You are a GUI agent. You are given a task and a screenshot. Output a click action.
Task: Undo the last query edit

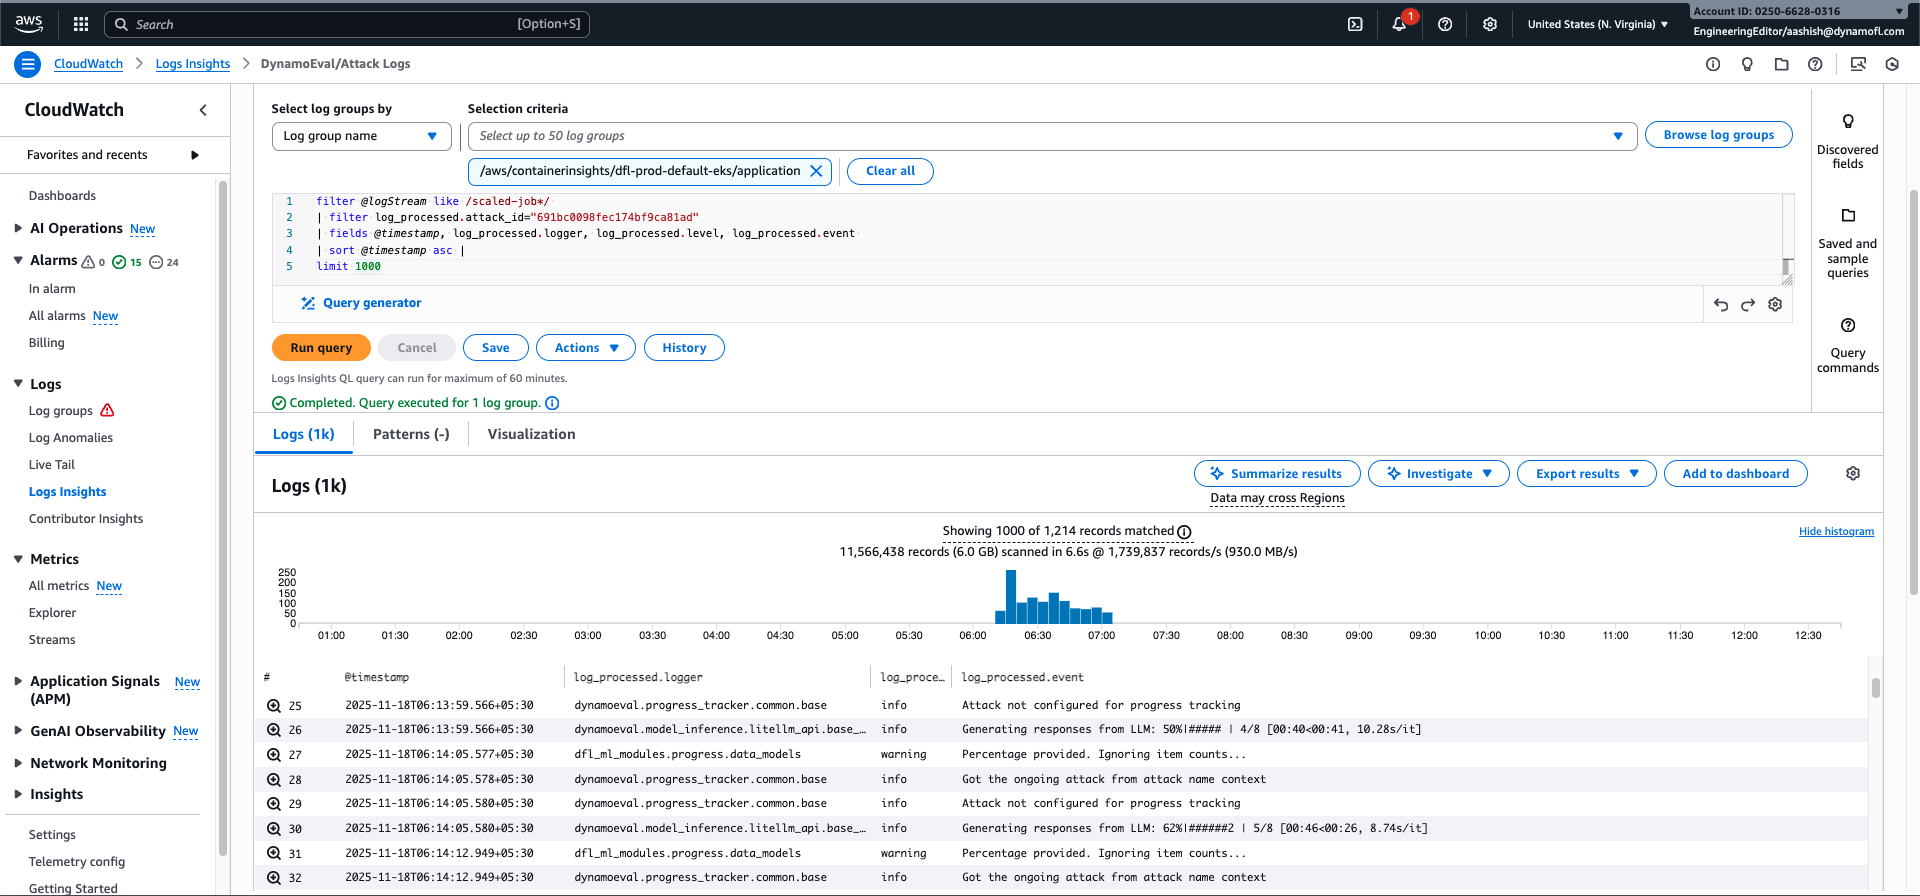[x=1721, y=305]
